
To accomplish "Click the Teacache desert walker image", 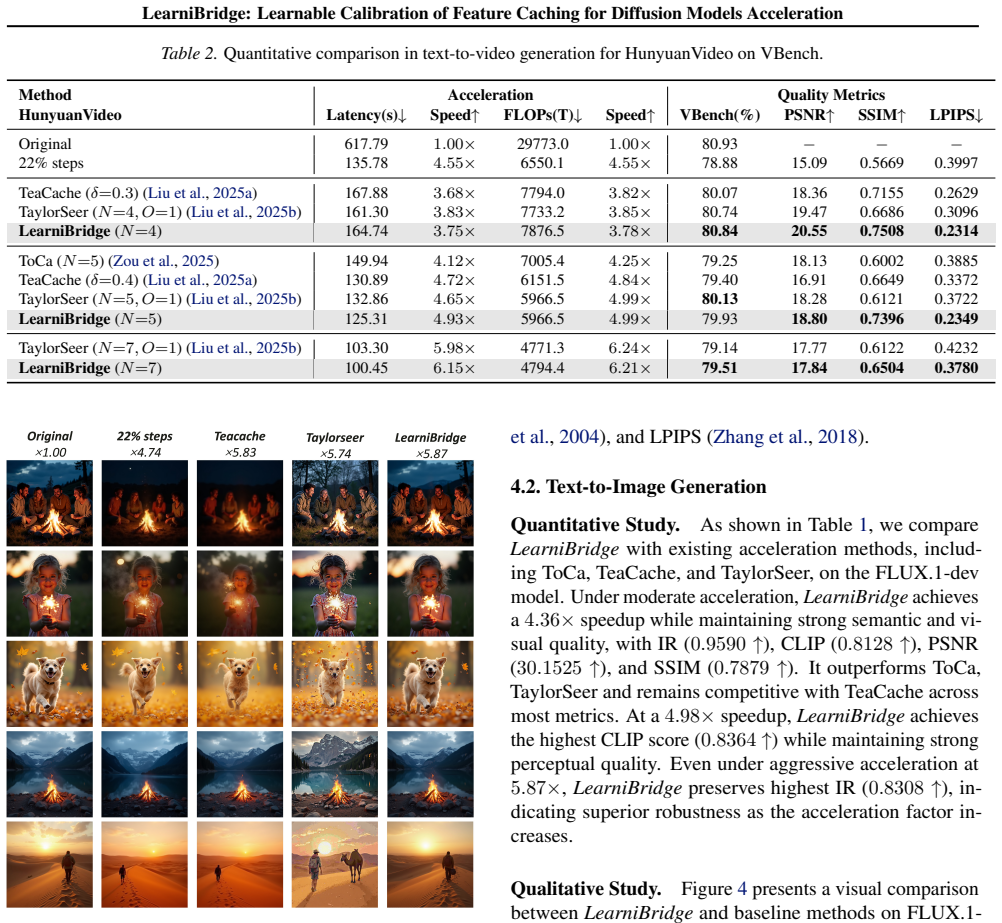I will point(240,865).
